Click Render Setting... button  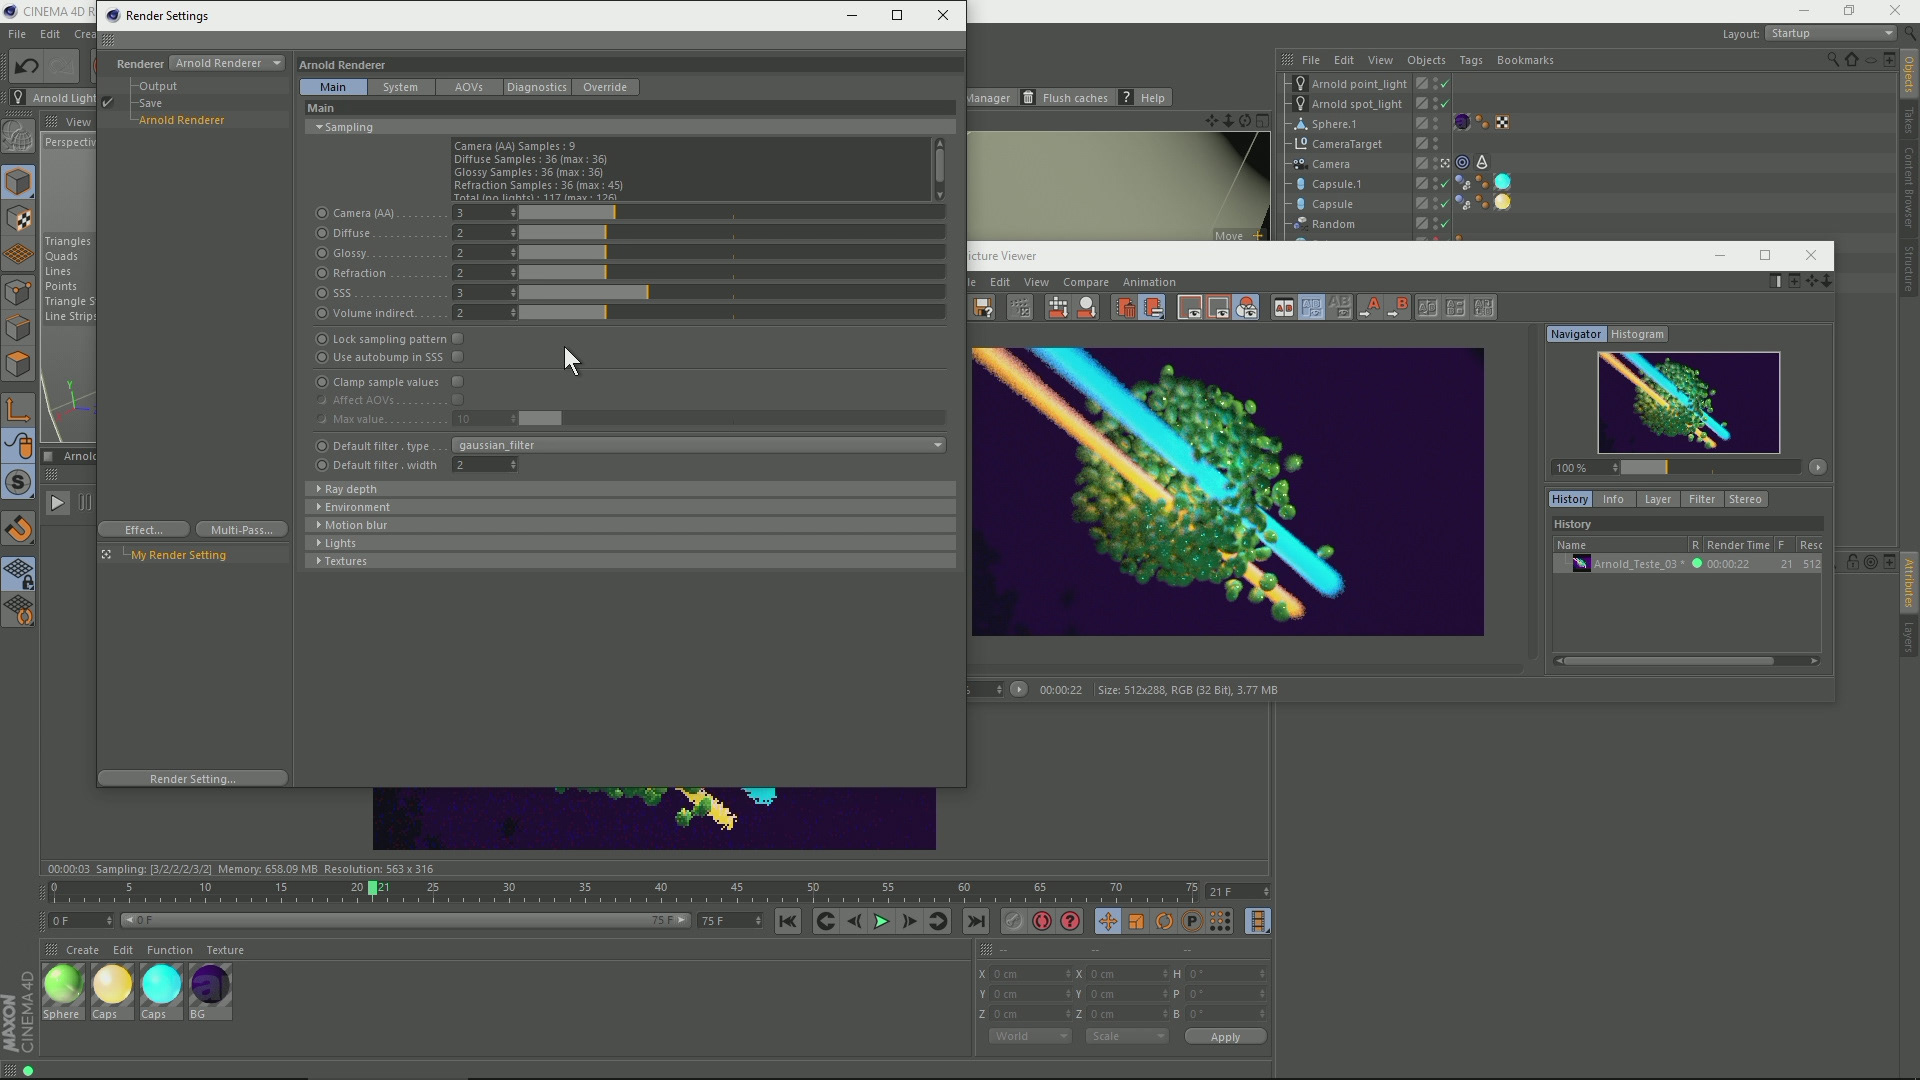[192, 779]
